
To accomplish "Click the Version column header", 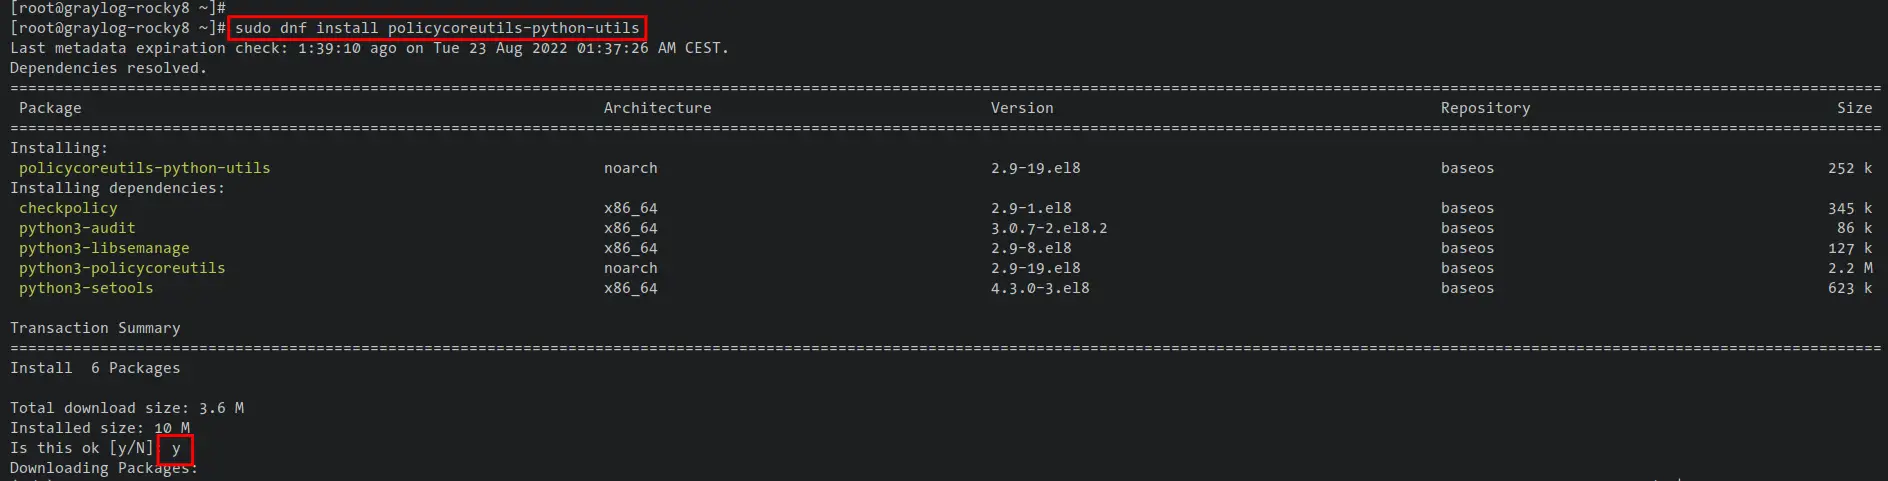I will click(1022, 108).
